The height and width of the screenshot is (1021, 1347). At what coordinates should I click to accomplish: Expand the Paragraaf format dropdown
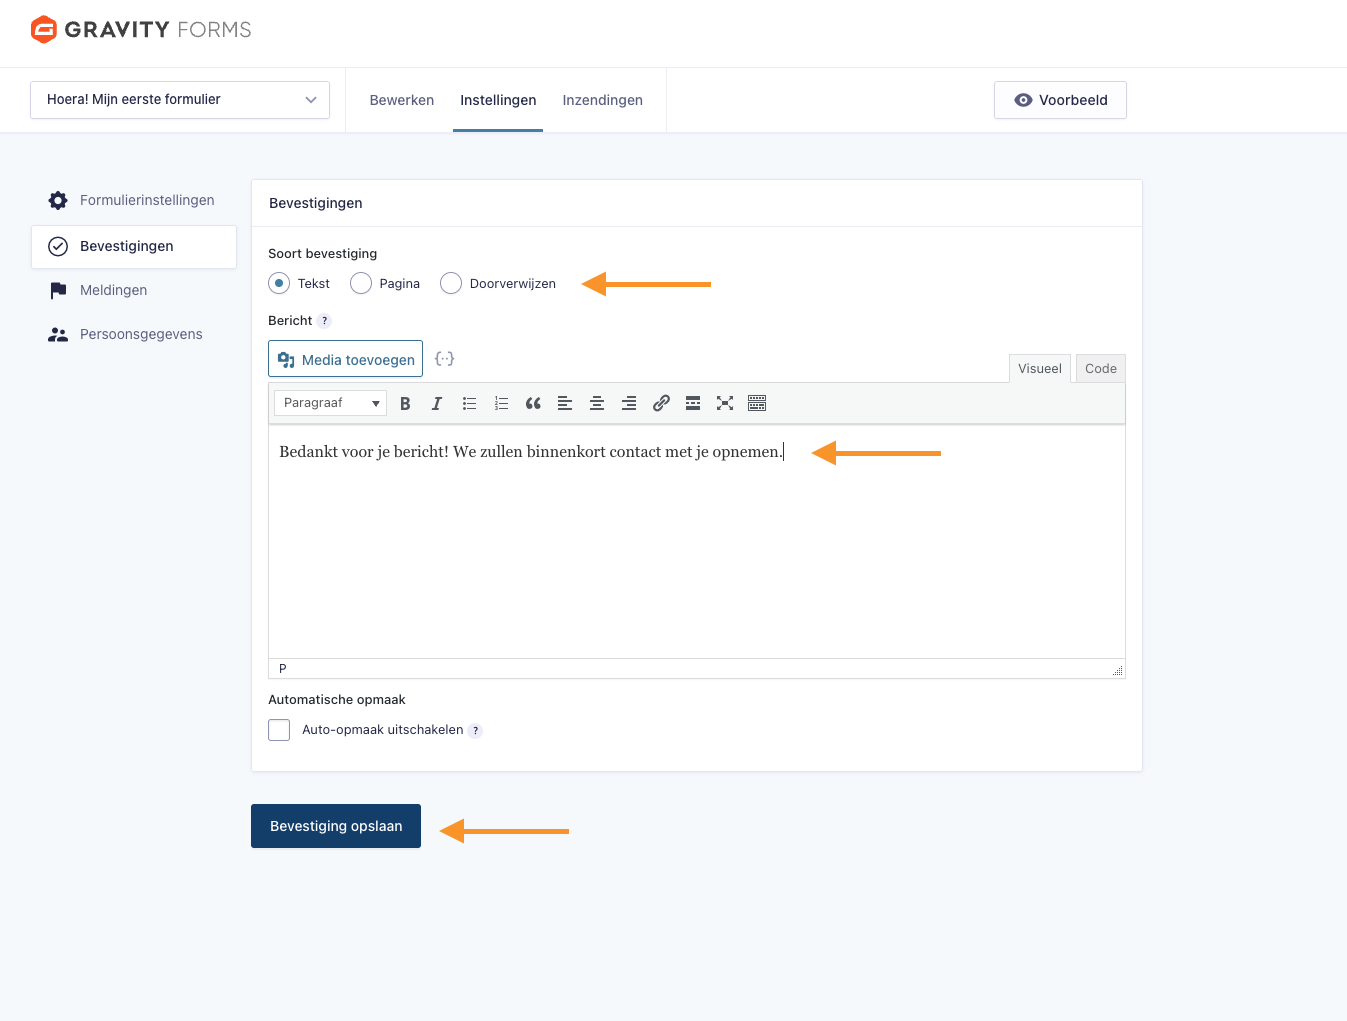point(330,403)
